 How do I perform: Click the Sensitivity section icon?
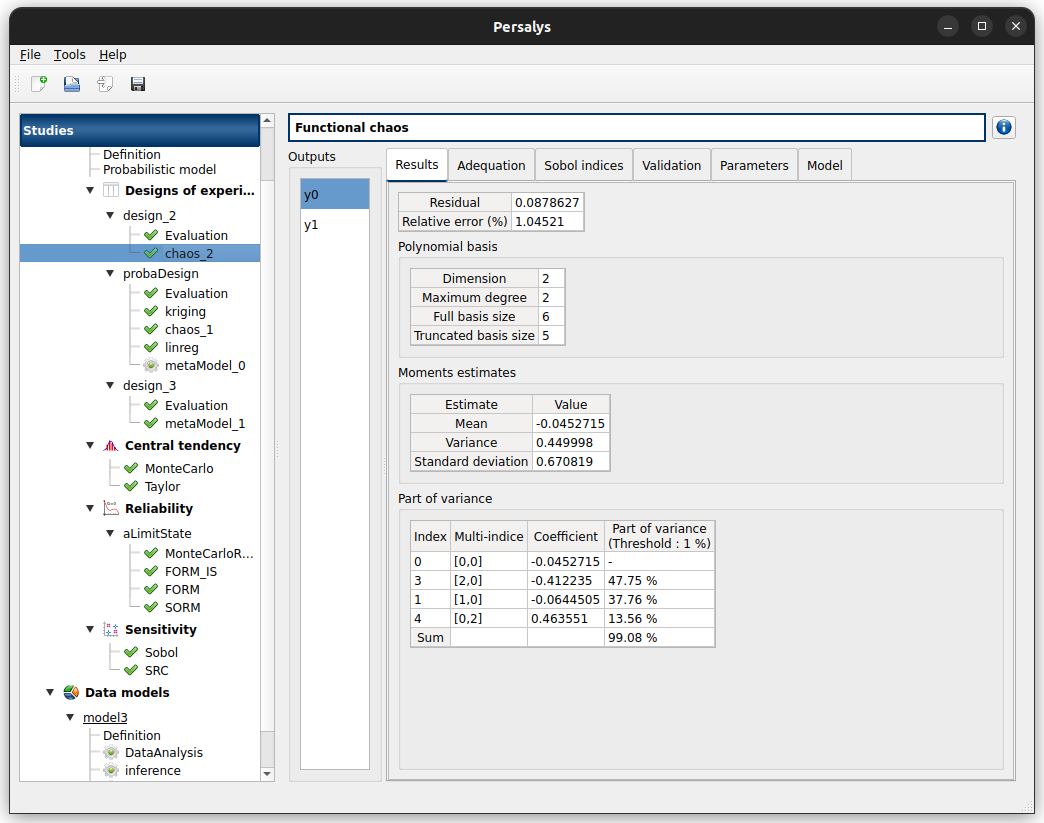pos(111,630)
